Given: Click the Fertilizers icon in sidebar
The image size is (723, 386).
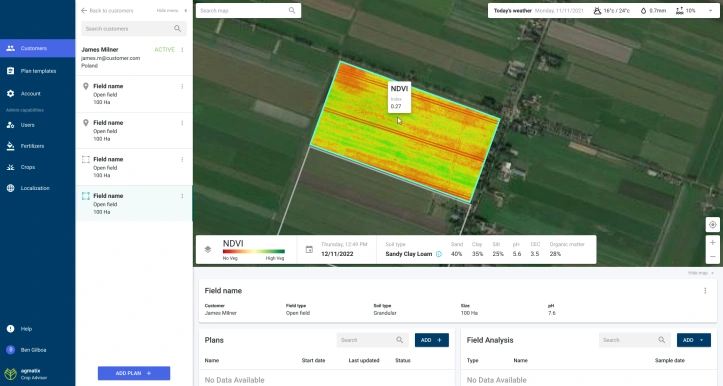Looking at the screenshot, I should pos(11,146).
